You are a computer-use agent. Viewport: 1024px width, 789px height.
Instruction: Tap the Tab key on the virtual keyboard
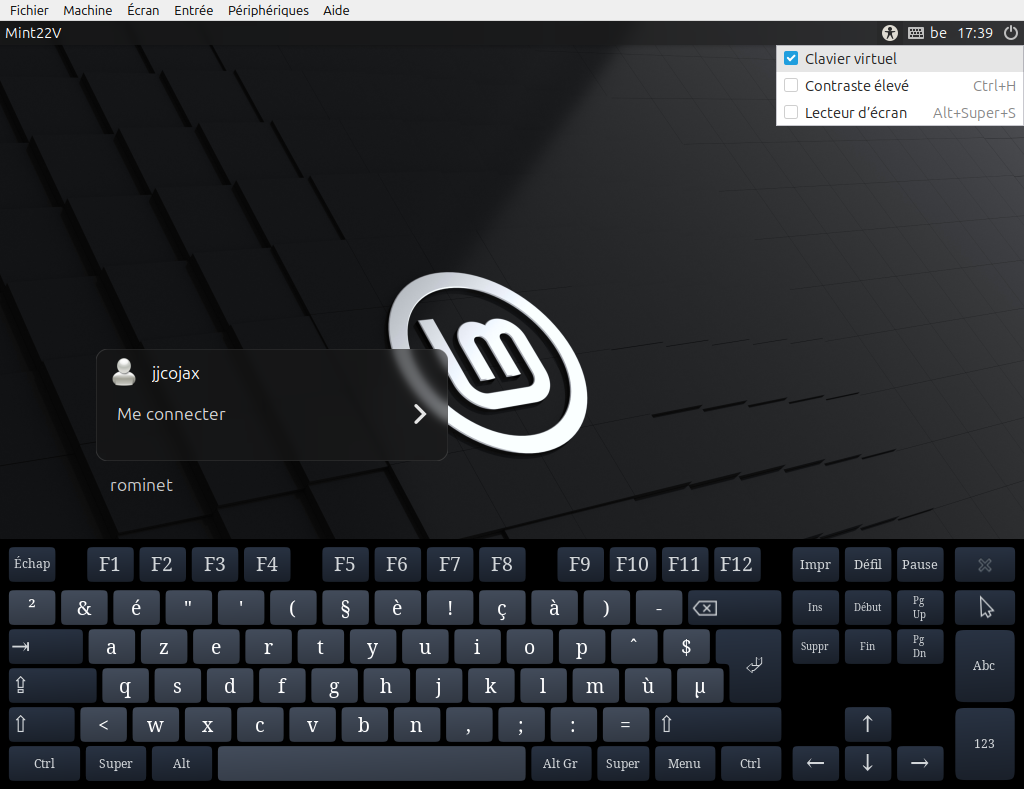(x=46, y=647)
